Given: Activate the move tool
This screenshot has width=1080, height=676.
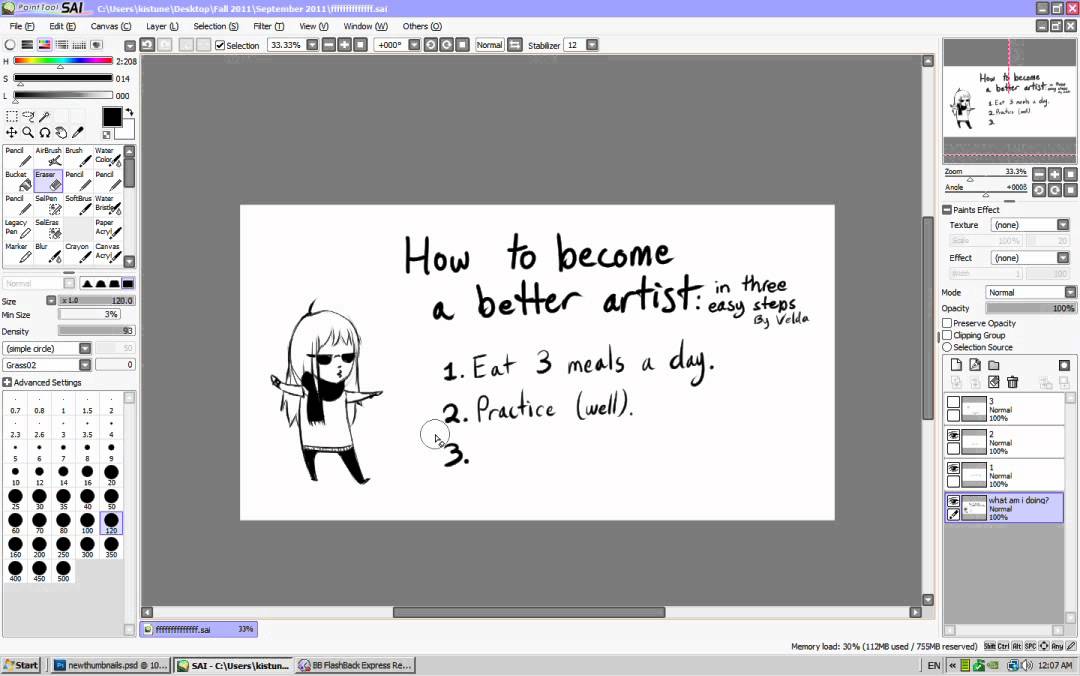Looking at the screenshot, I should [12, 132].
